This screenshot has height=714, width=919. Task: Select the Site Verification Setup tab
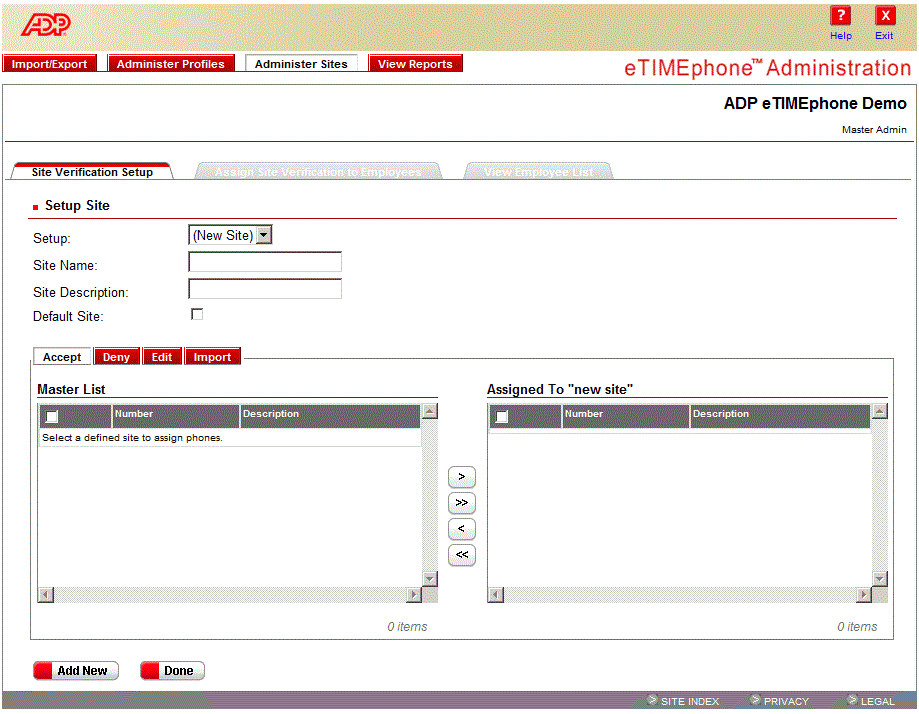(92, 171)
